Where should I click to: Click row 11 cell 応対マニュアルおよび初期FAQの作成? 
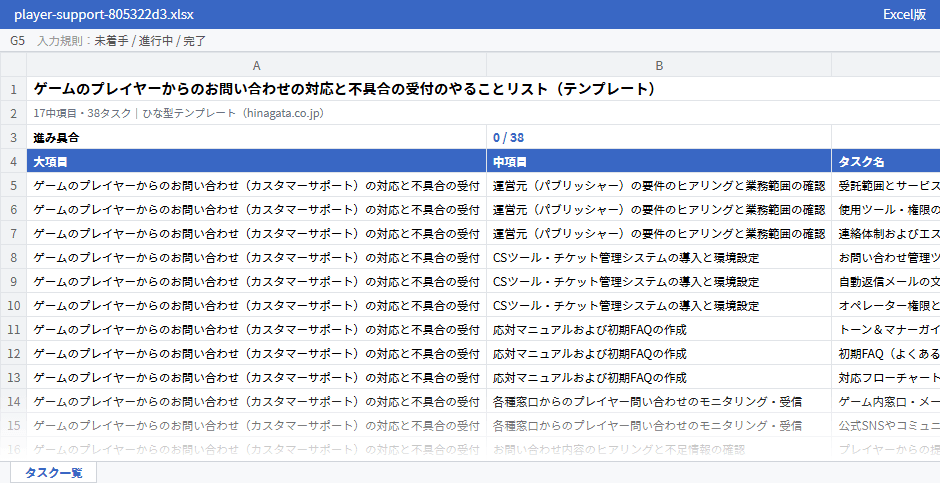click(659, 329)
